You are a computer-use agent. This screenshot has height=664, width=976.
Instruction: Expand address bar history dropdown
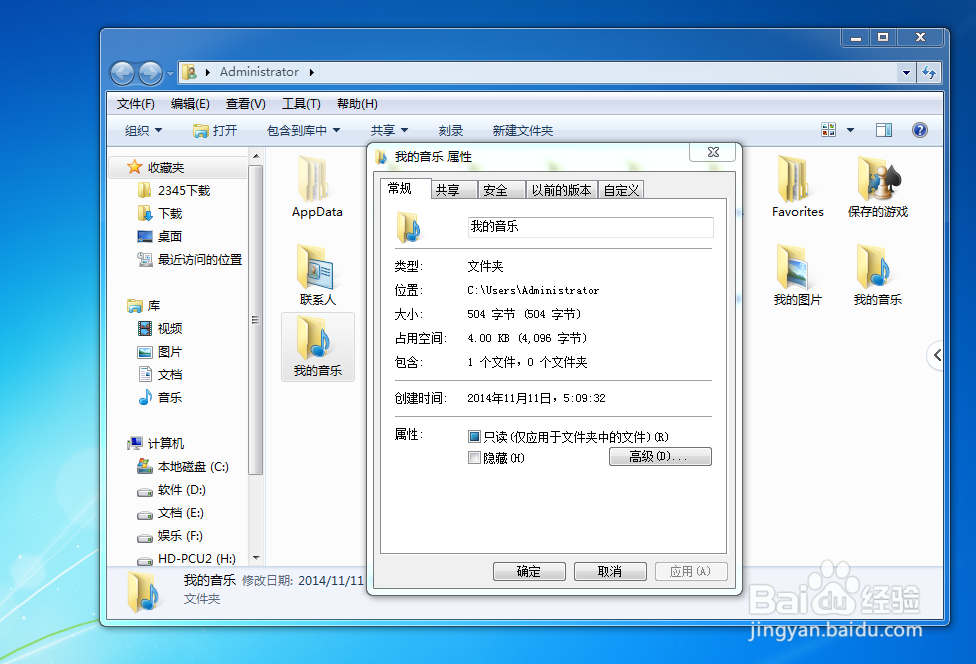(906, 73)
